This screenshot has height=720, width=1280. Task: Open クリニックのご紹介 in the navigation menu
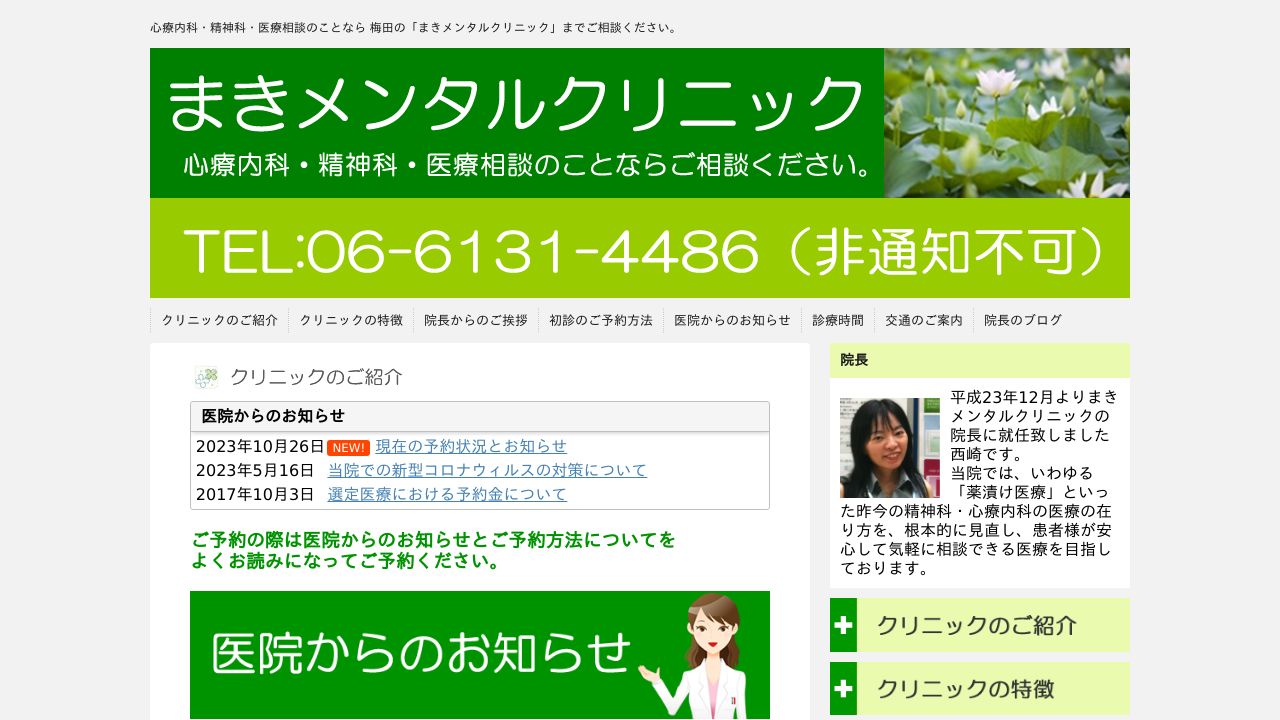219,321
